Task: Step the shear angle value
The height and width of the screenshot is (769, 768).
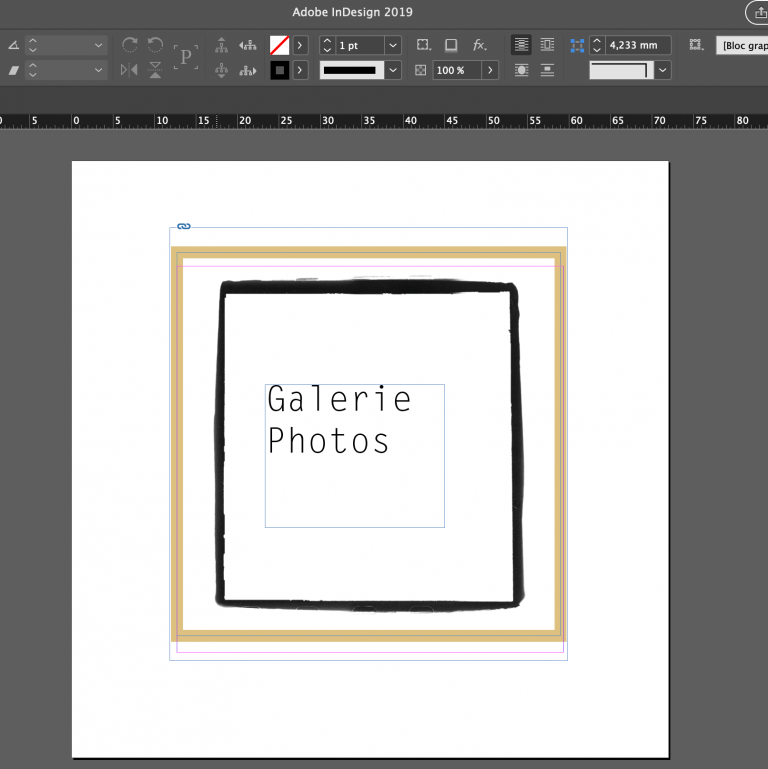Action: click(x=33, y=71)
